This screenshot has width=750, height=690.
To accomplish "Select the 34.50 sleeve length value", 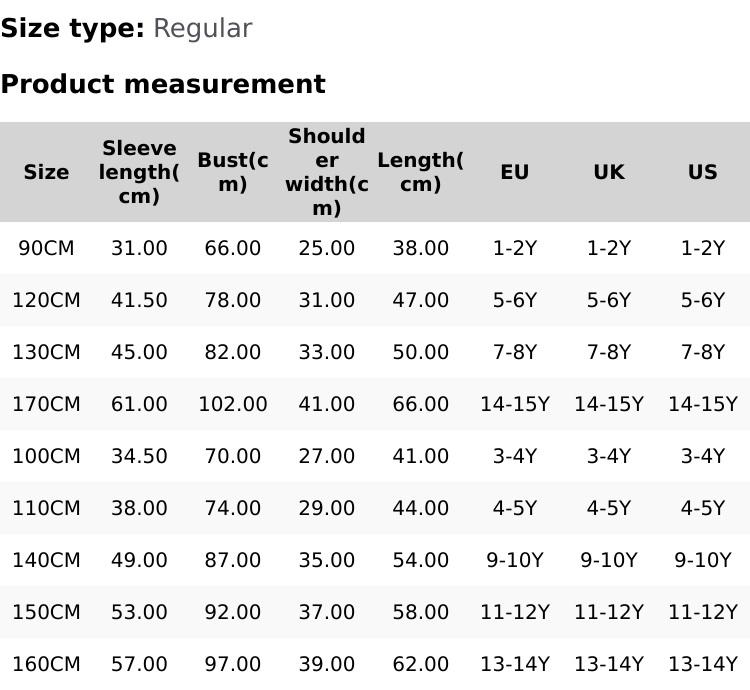I will click(139, 456).
